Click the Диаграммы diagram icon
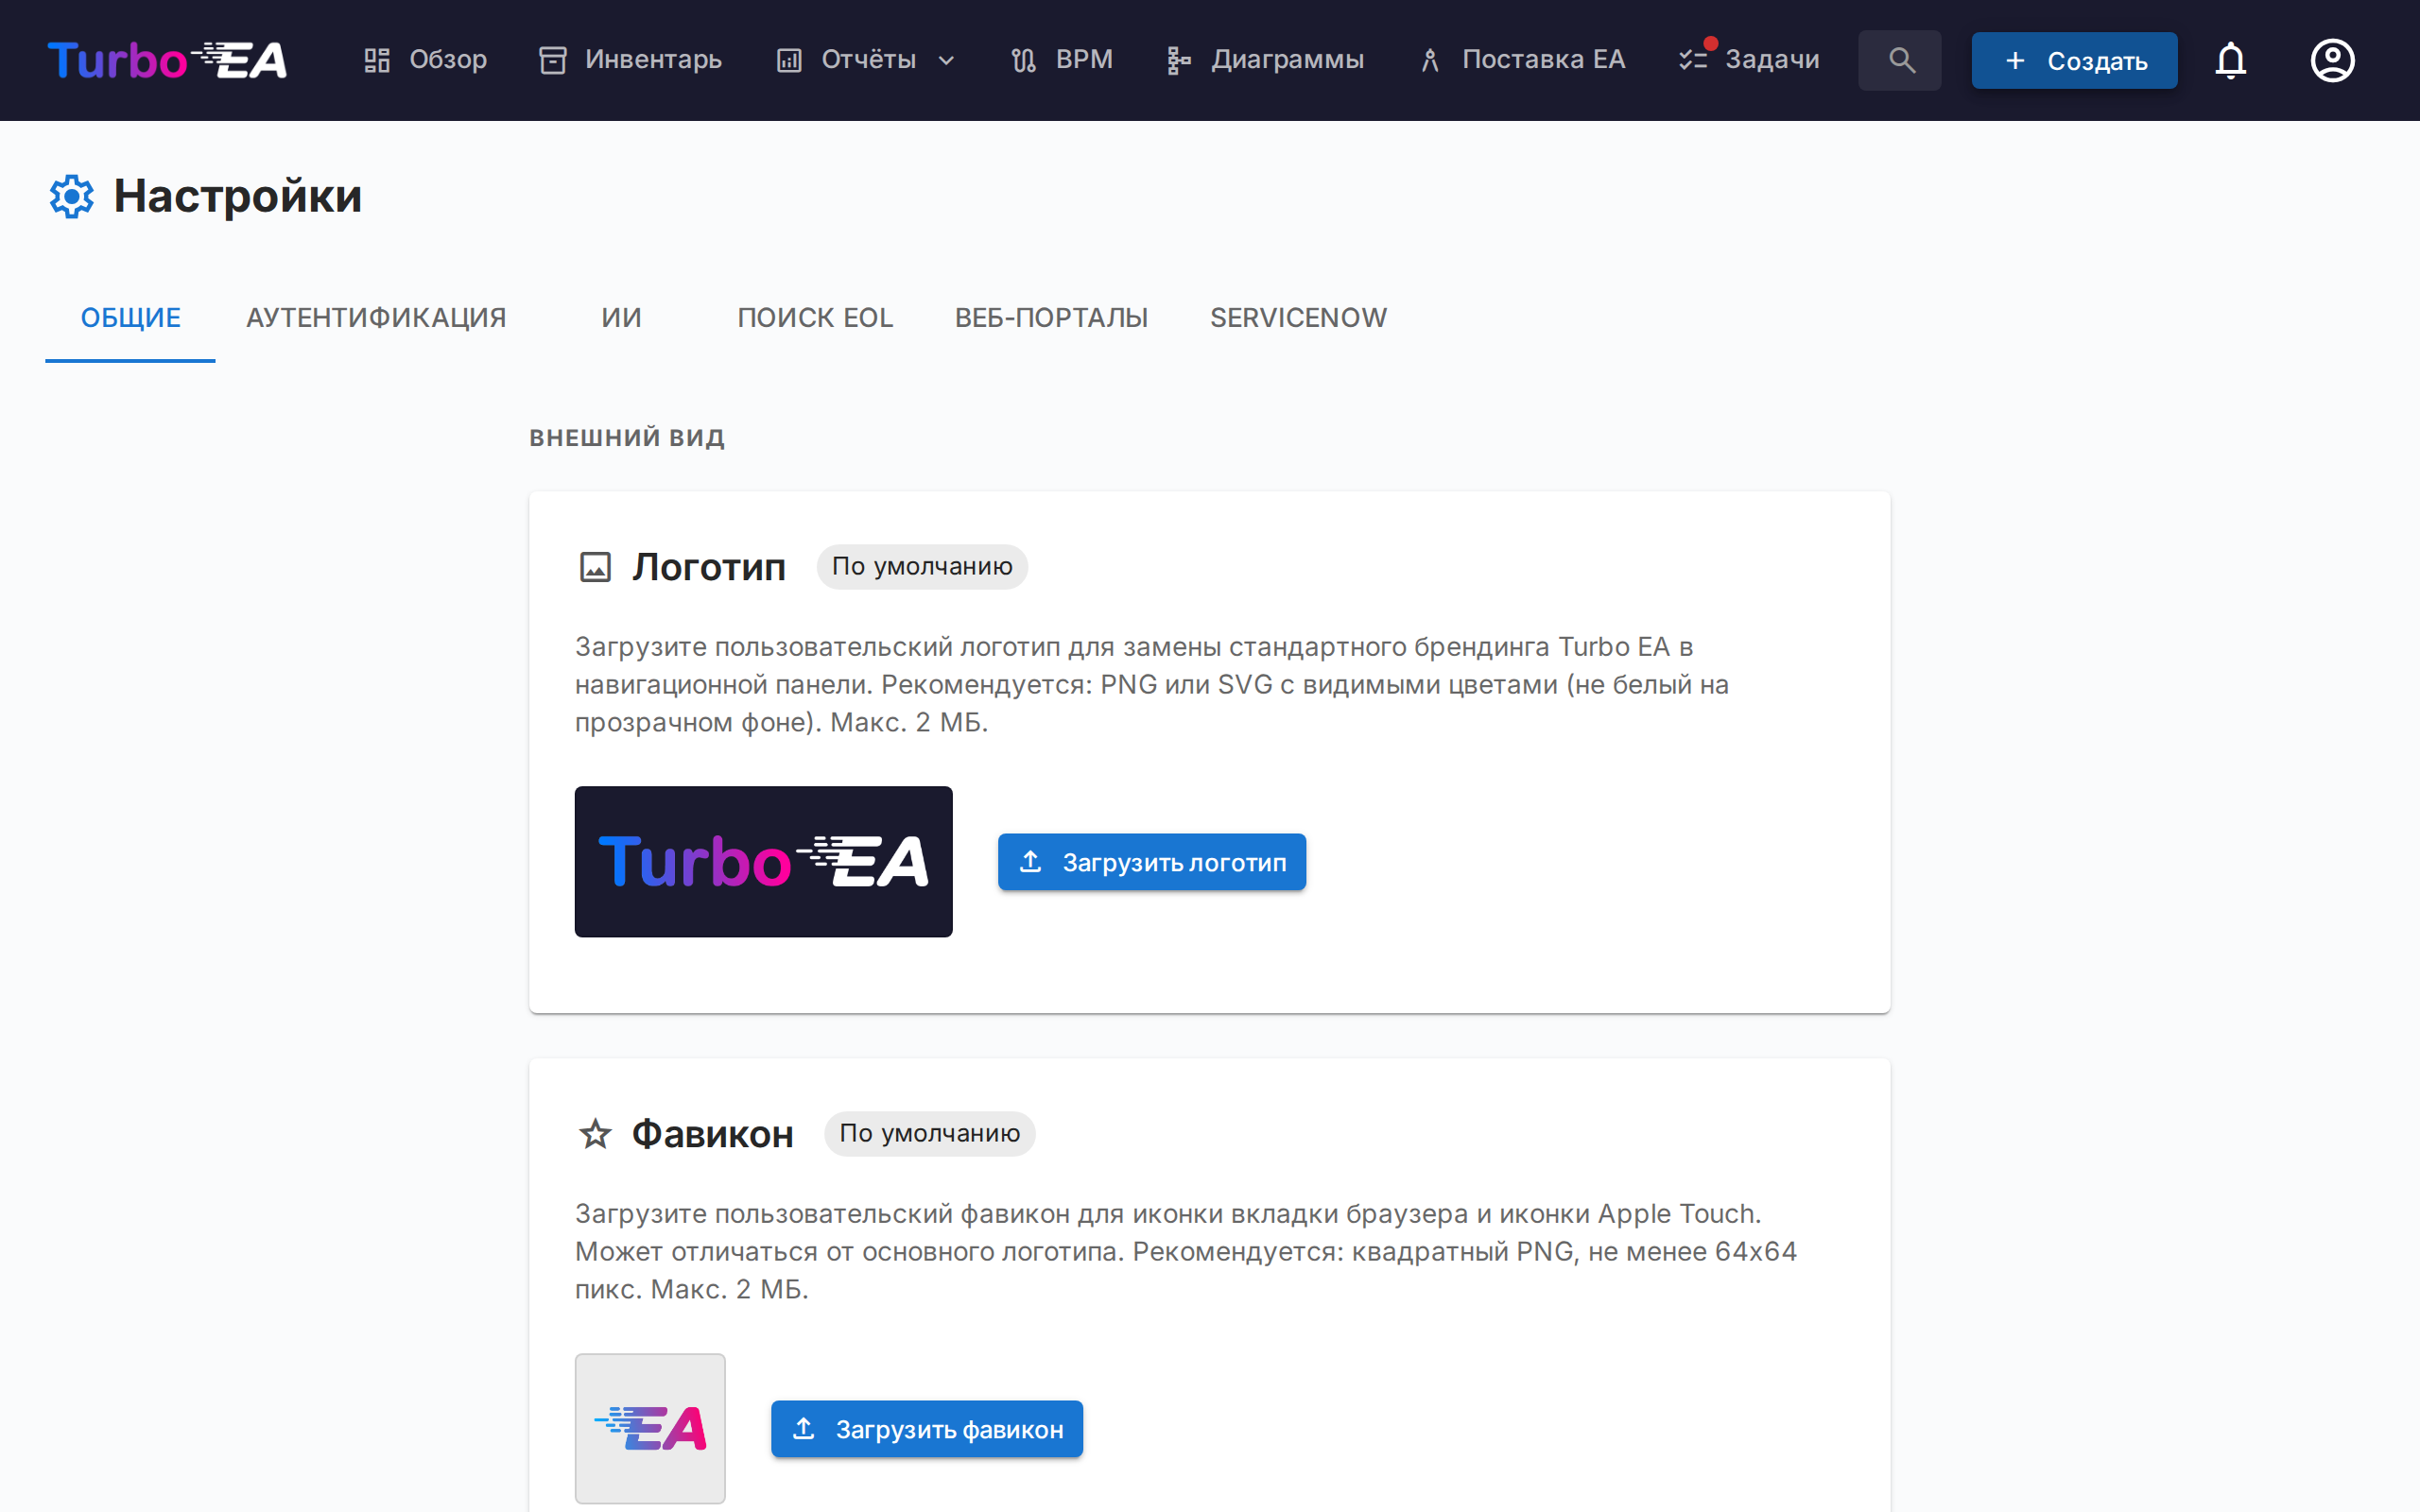This screenshot has width=2420, height=1512. 1178,60
